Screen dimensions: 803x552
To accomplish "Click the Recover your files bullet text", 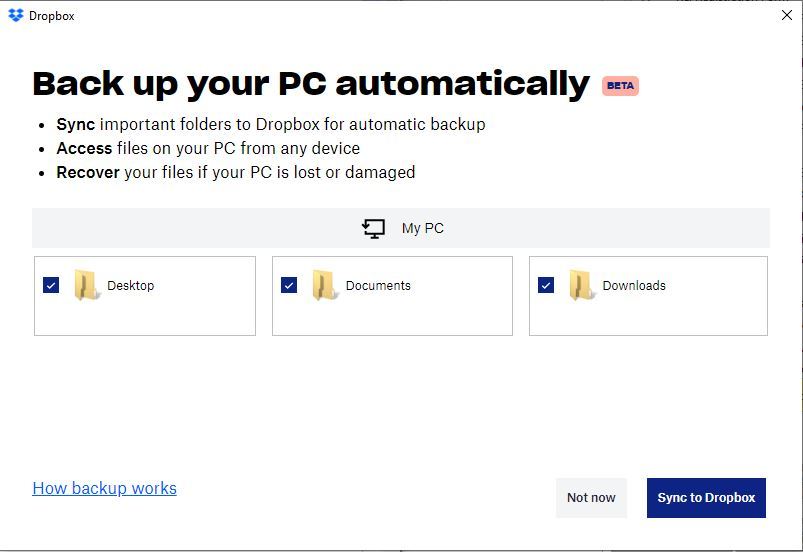I will [235, 172].
